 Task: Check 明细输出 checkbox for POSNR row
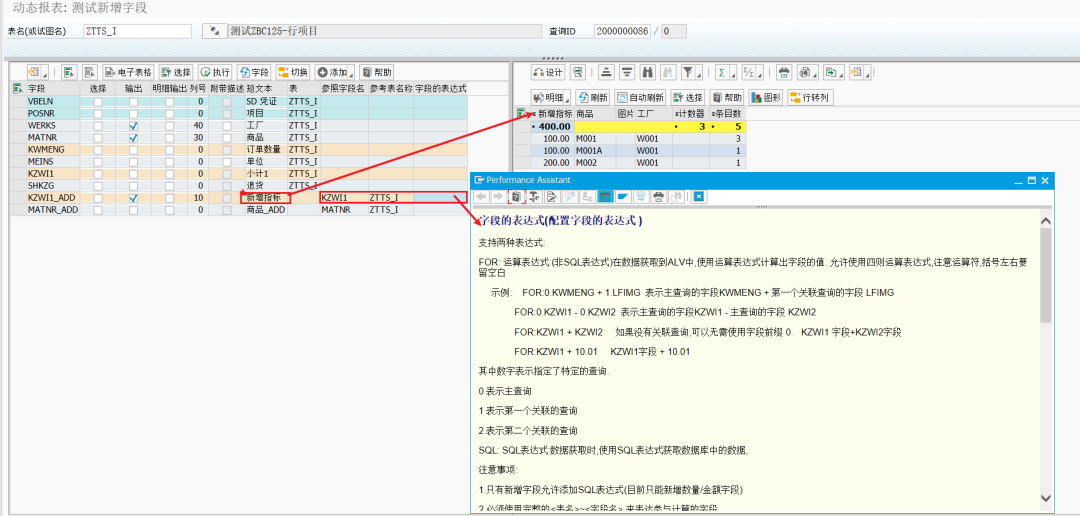[169, 114]
